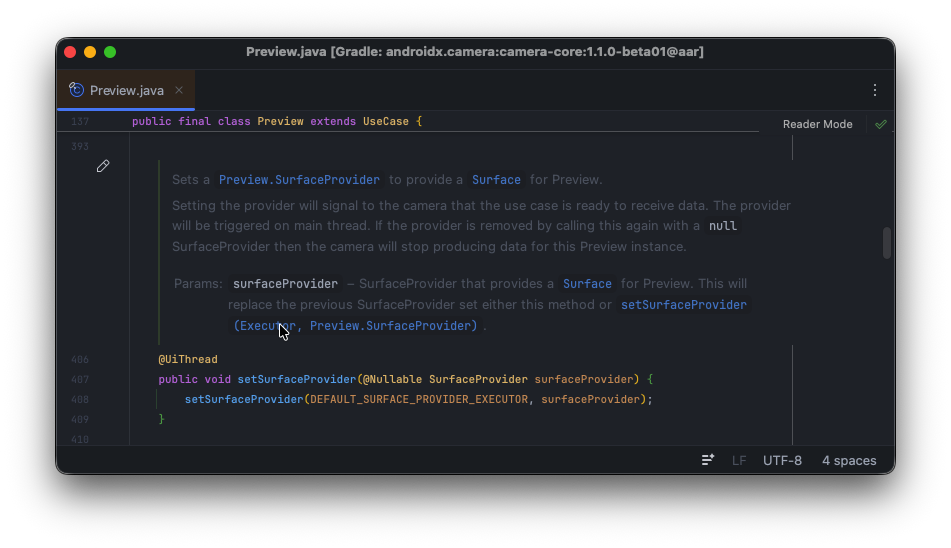
Task: Follow the first Surface link in docs
Action: 496,180
